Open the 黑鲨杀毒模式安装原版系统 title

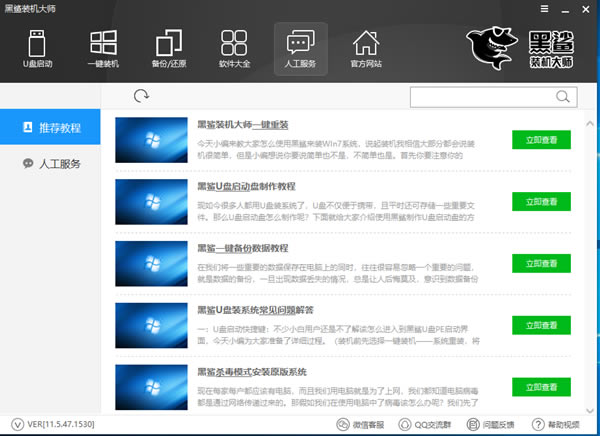click(x=252, y=372)
